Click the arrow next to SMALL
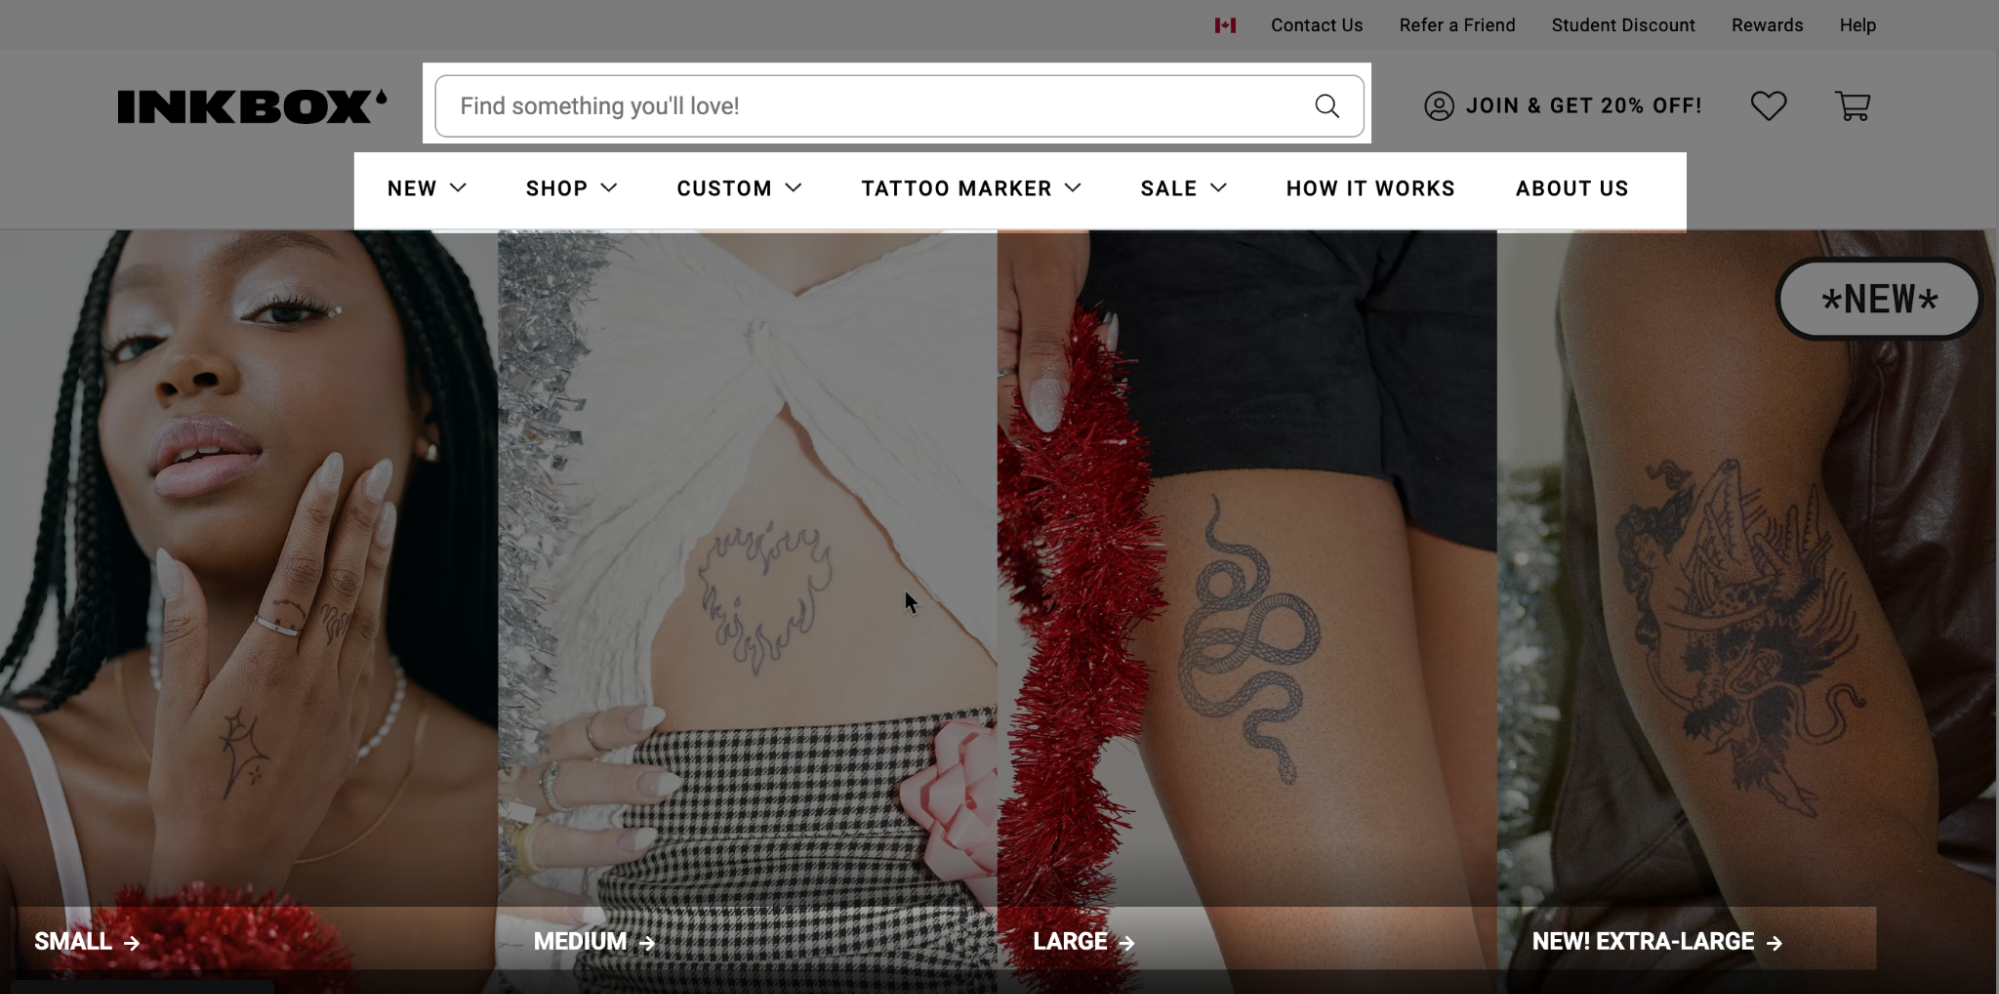This screenshot has height=994, width=1999. point(131,942)
